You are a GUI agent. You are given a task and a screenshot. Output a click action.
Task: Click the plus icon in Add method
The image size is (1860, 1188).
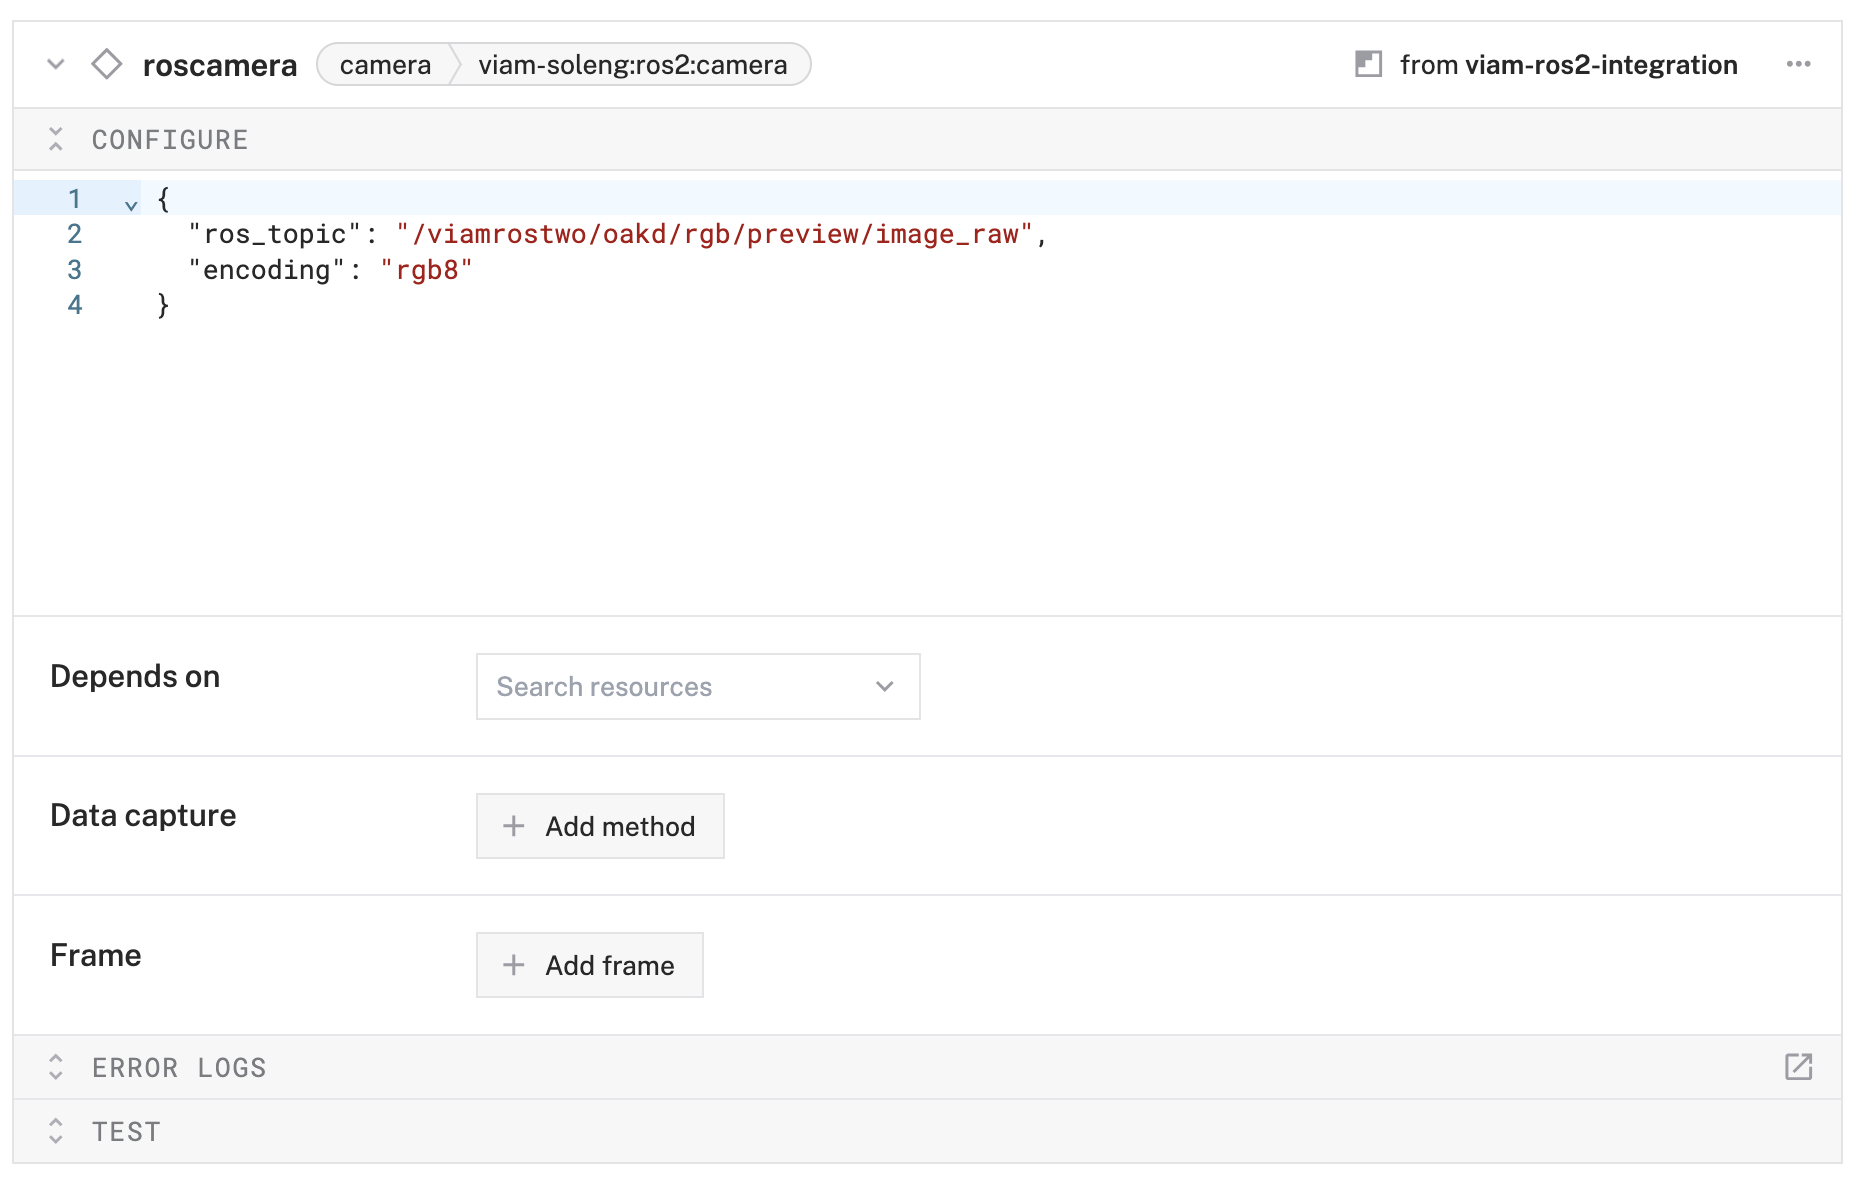pyautogui.click(x=513, y=826)
